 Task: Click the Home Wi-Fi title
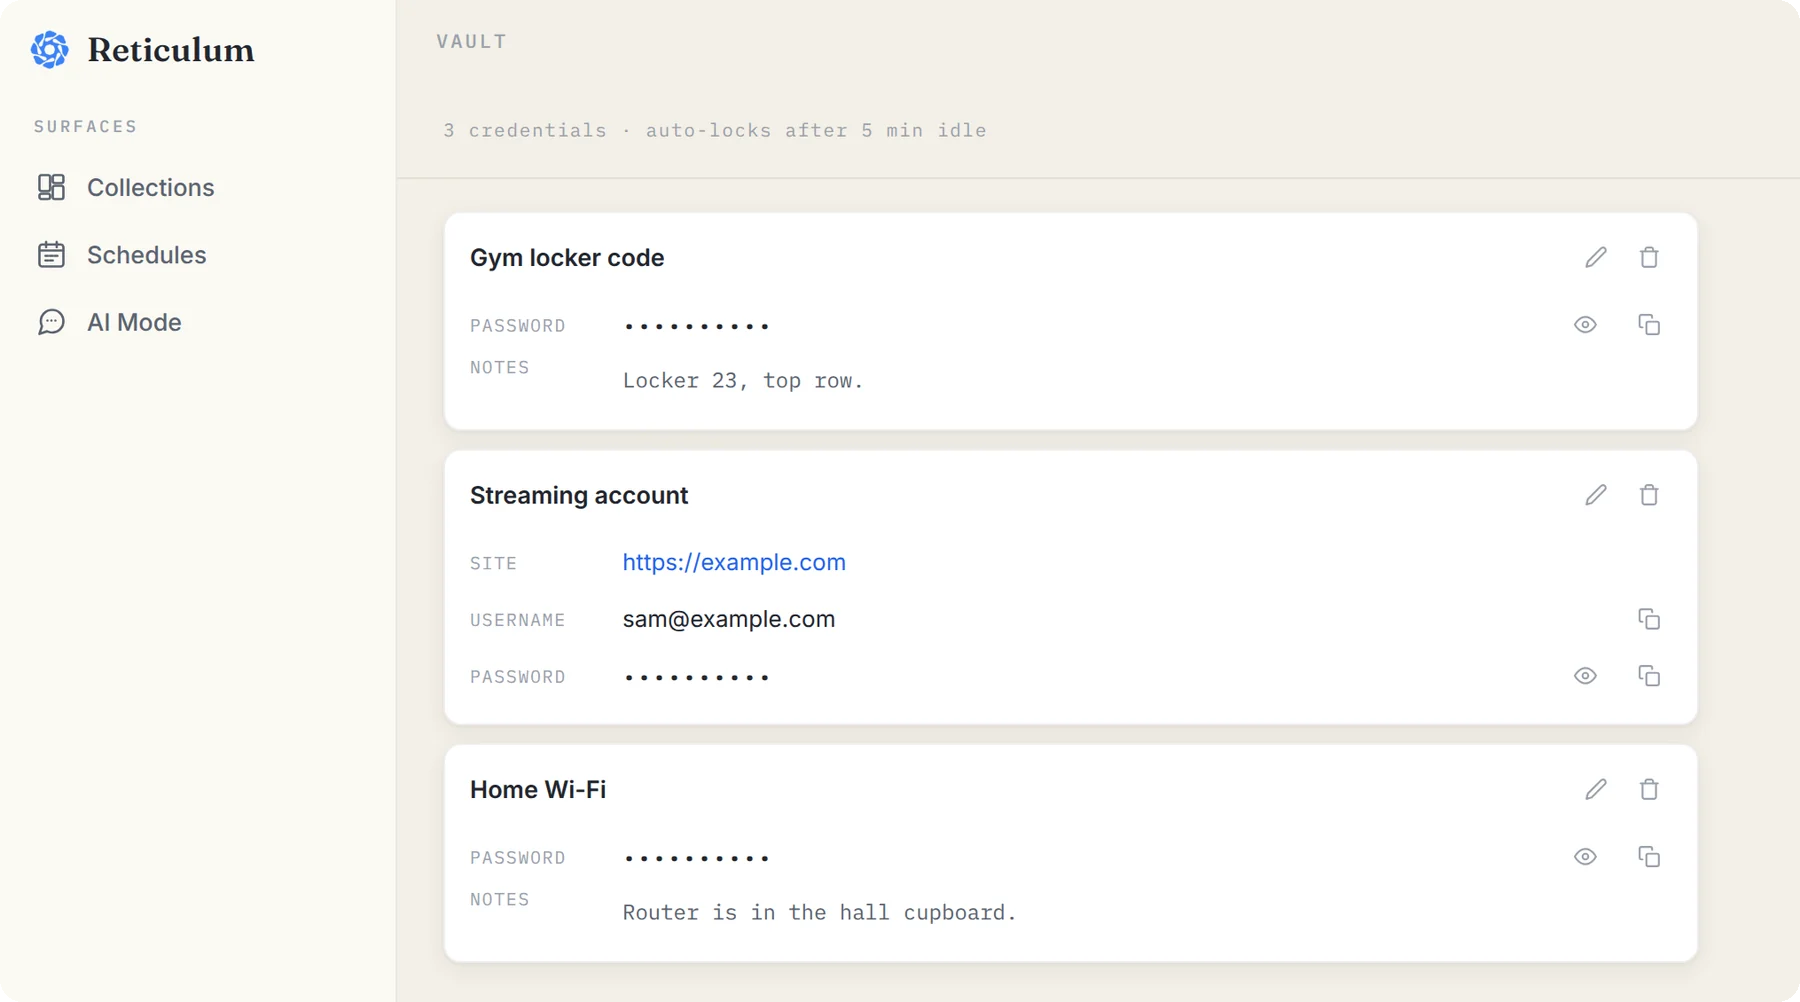pos(538,790)
